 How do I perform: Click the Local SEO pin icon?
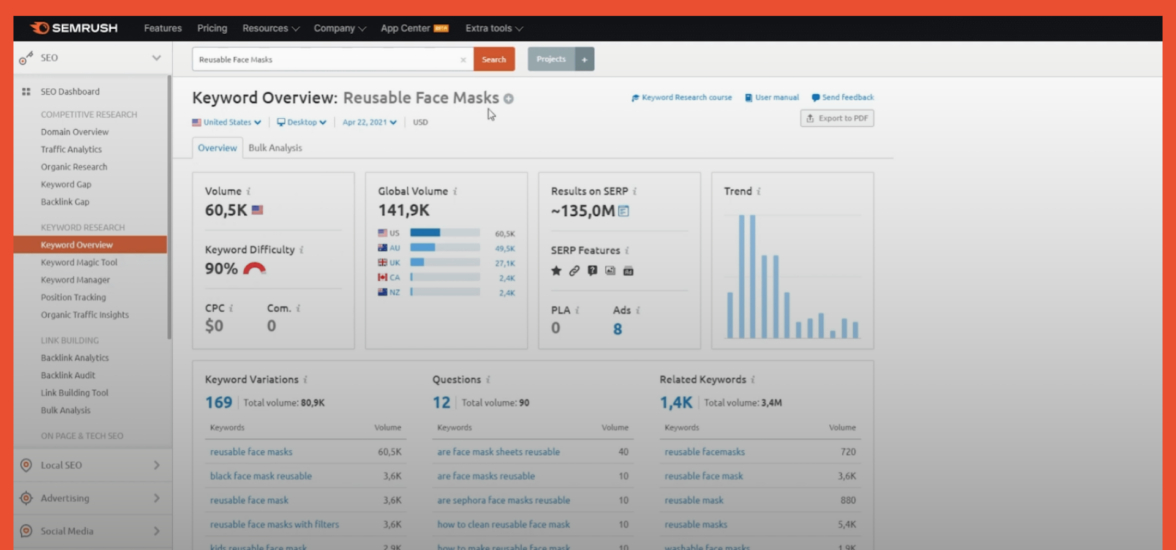[x=26, y=465]
